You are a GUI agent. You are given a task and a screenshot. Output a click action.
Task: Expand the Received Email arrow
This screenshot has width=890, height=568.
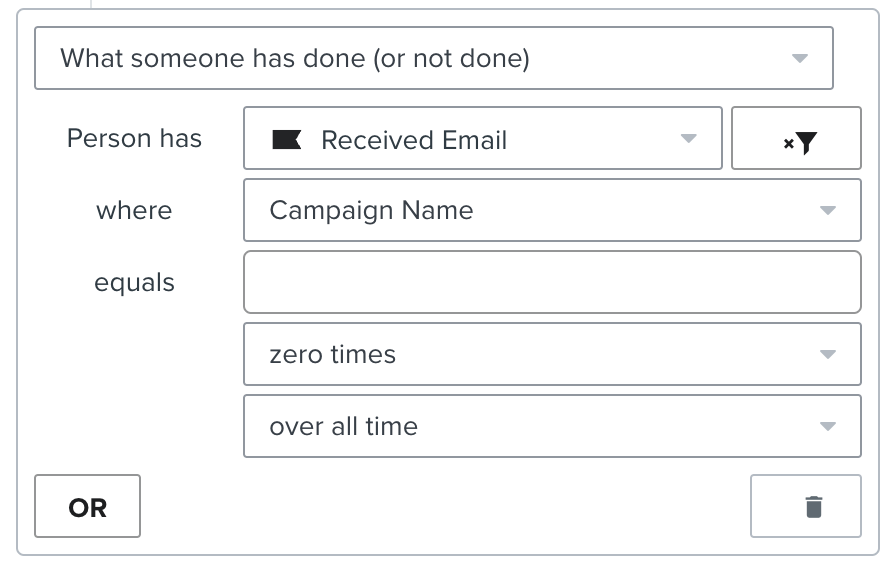coord(688,138)
